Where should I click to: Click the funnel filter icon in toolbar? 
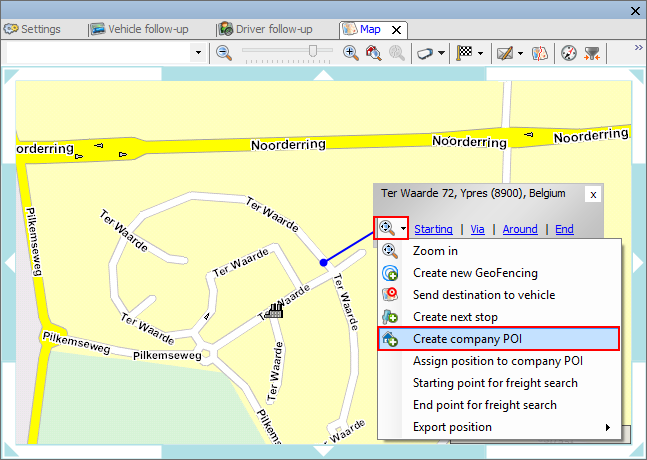[591, 52]
